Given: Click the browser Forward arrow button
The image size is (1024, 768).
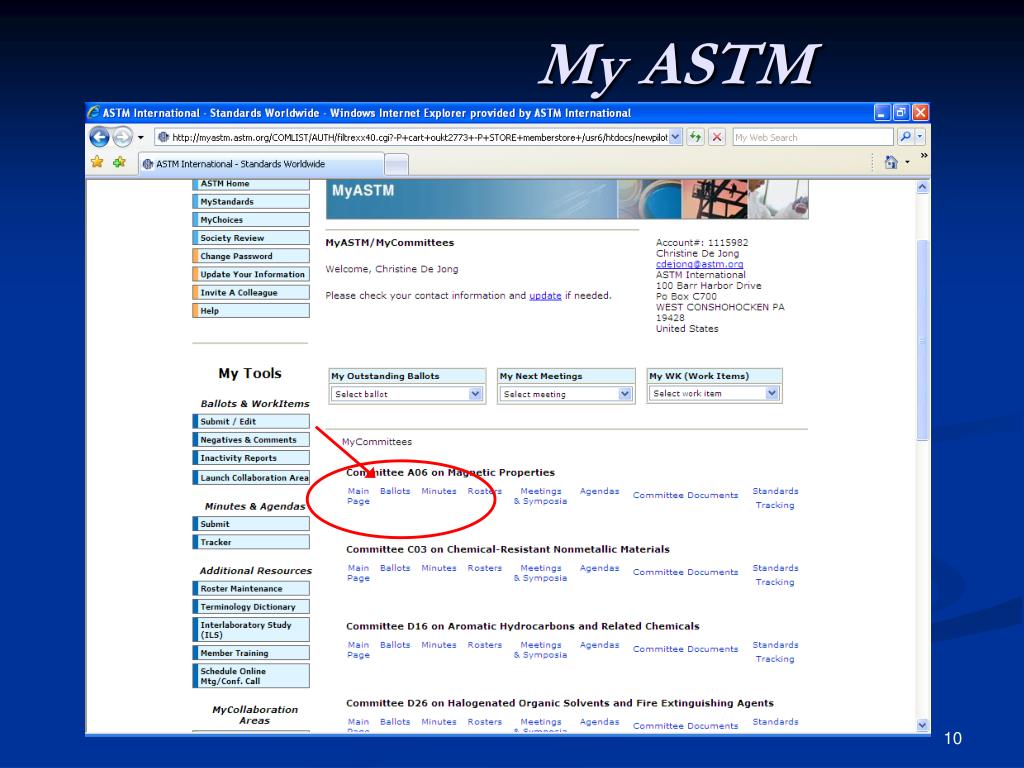Looking at the screenshot, I should tap(122, 137).
